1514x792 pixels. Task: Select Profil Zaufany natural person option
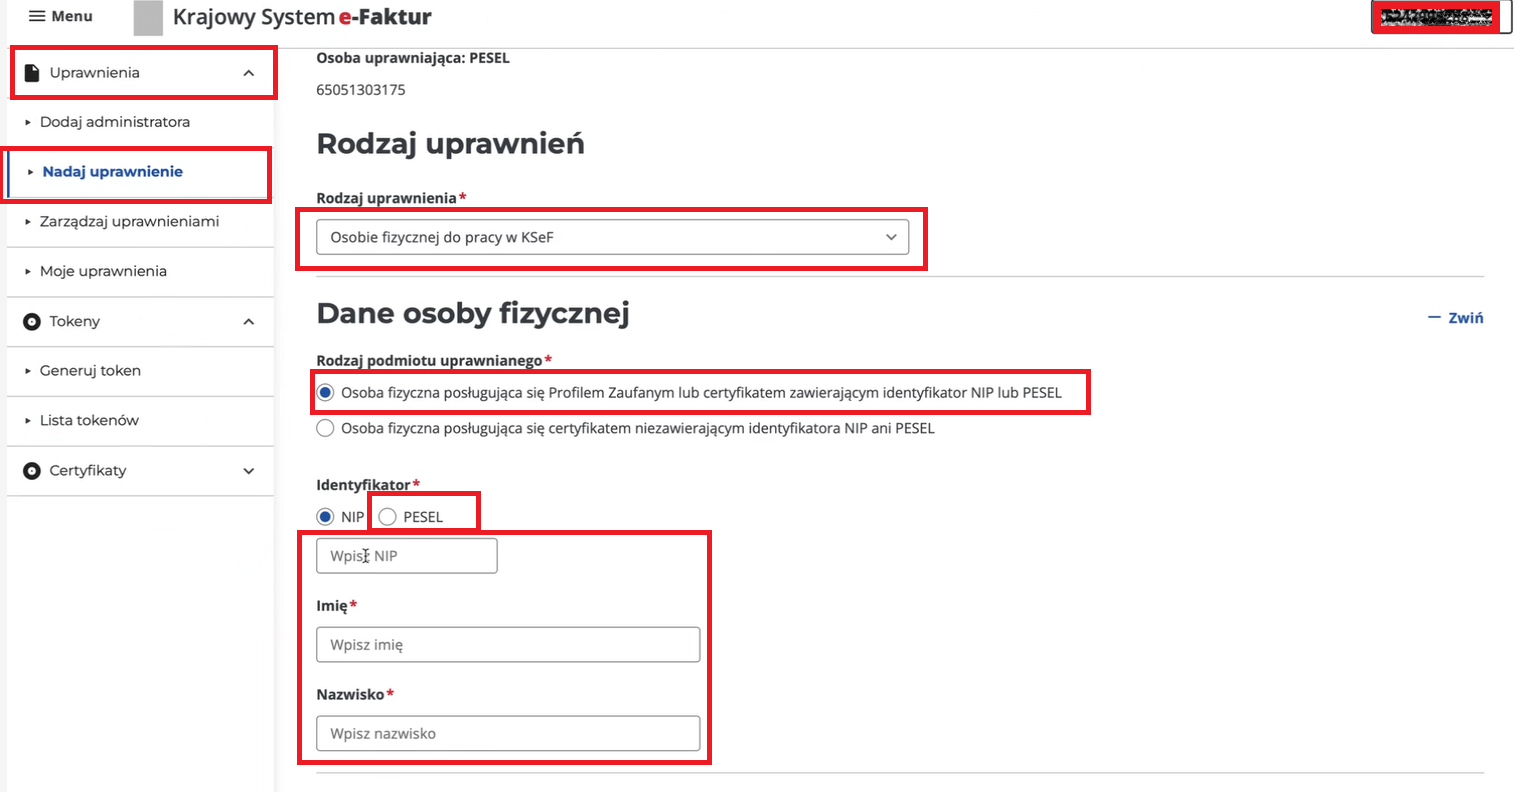[x=325, y=393]
